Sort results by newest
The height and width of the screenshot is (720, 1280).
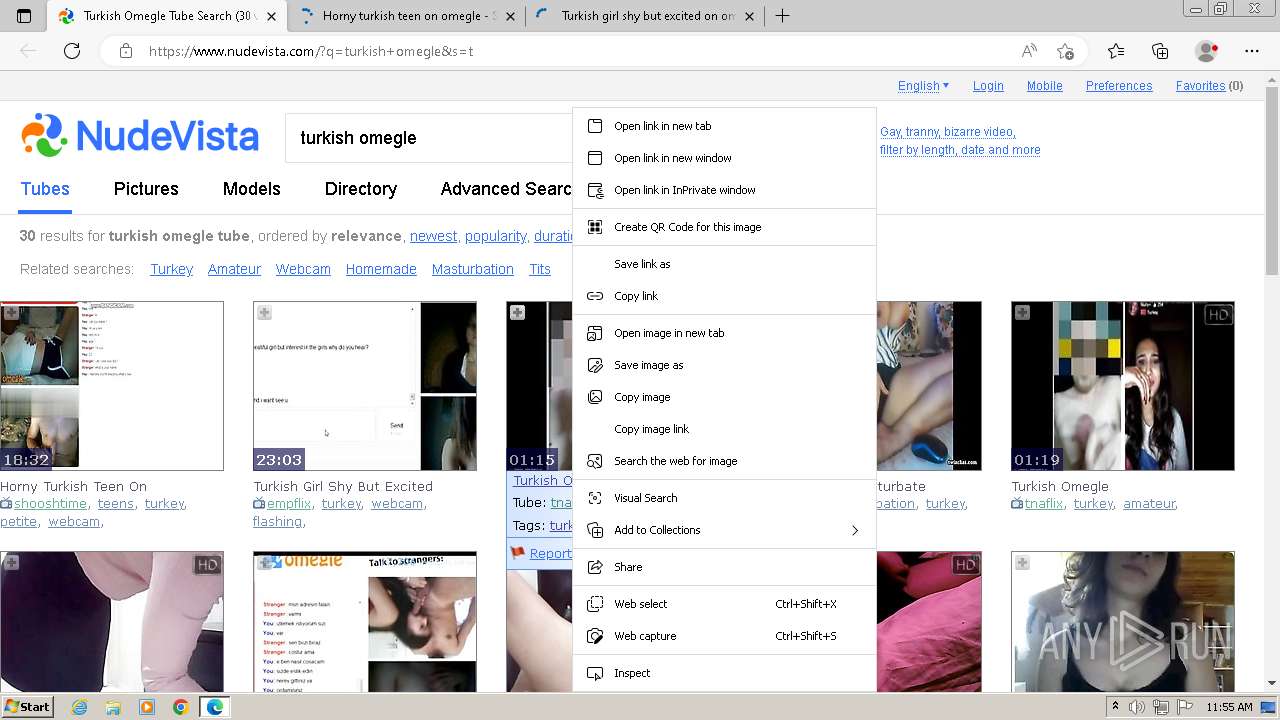433,237
